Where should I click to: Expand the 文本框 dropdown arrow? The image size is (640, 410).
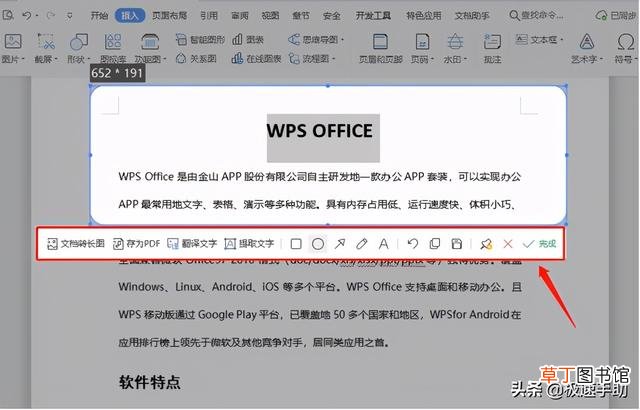coord(562,40)
